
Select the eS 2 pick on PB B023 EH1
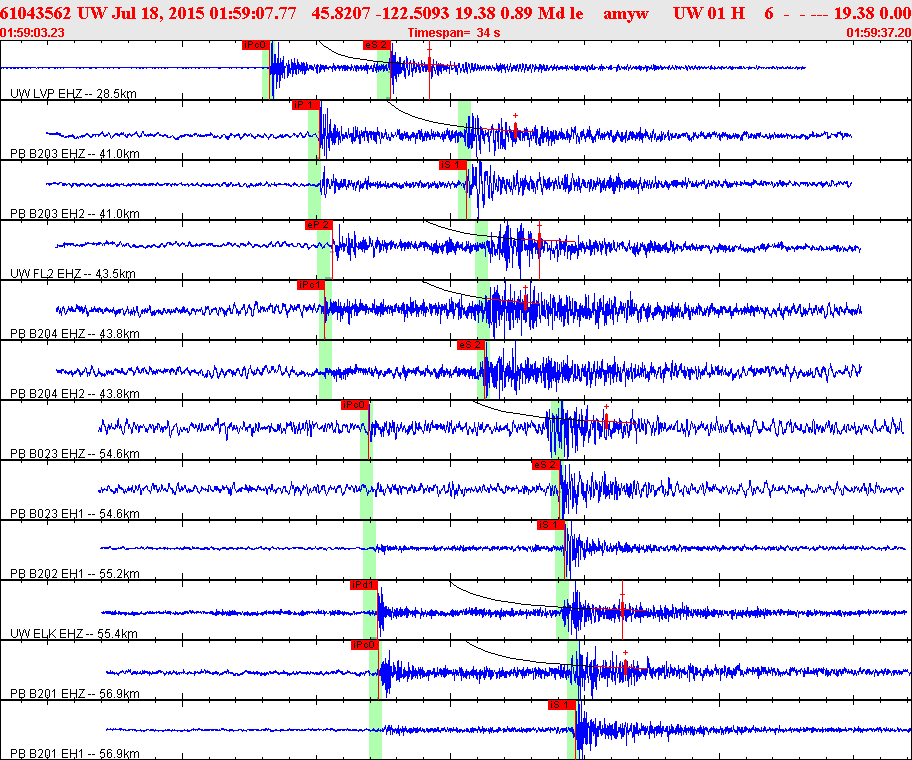coord(546,464)
